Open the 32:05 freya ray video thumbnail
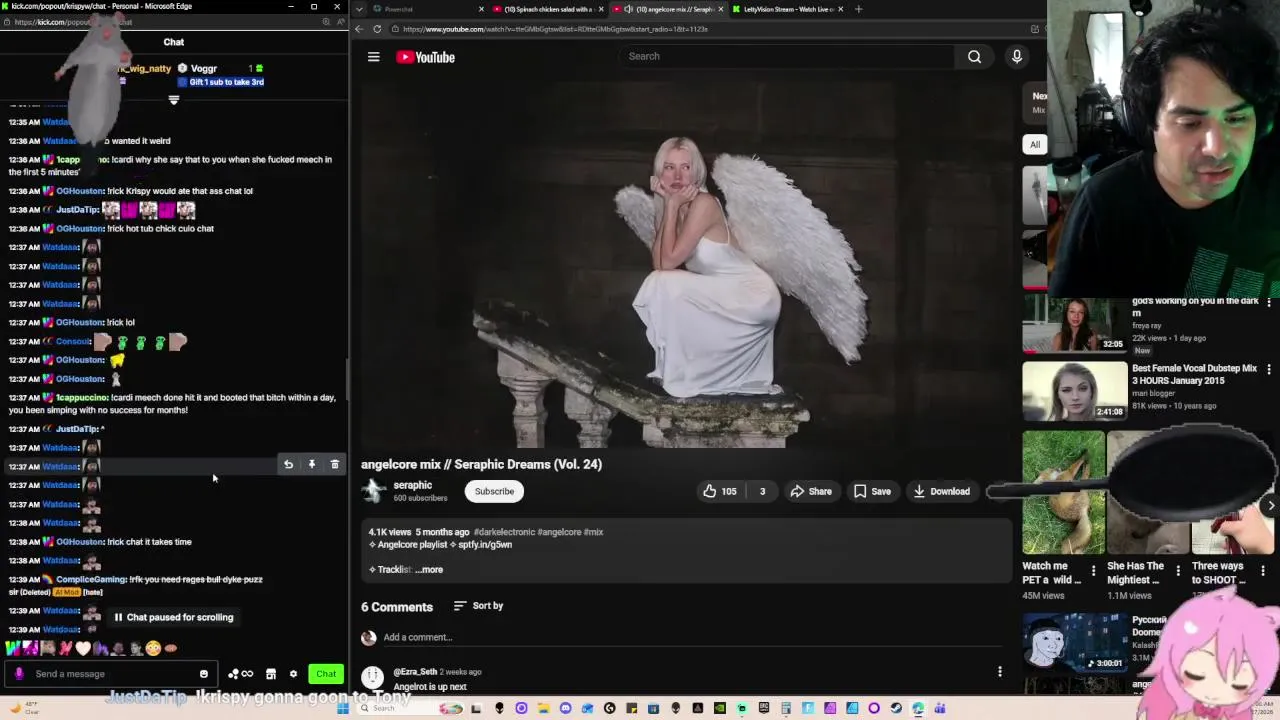Image resolution: width=1280 pixels, height=720 pixels. coord(1074,324)
